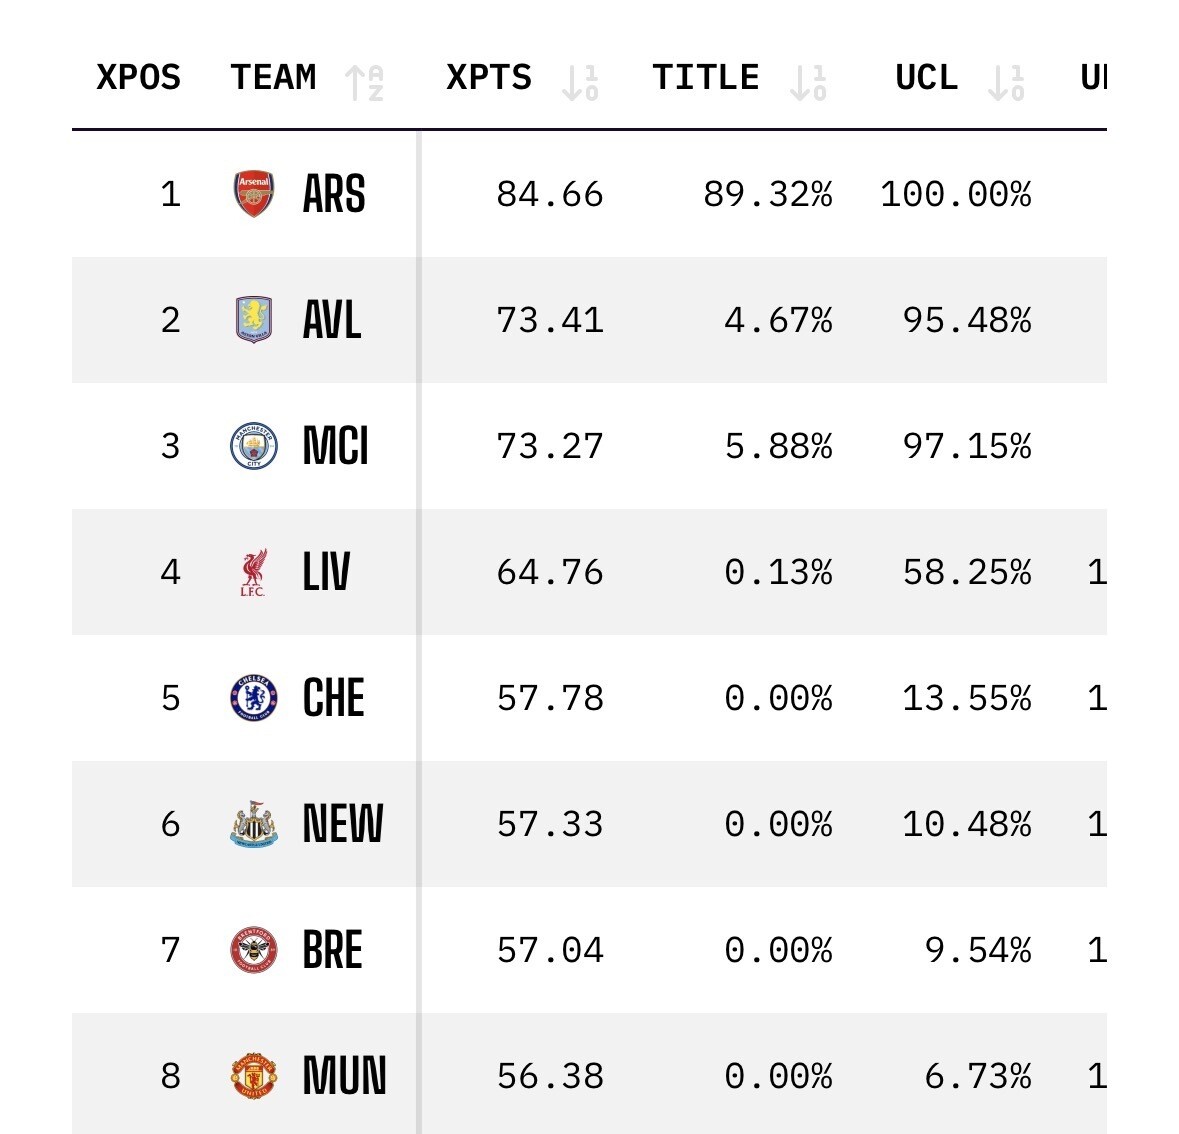Image resolution: width=1179 pixels, height=1134 pixels.
Task: Click the Arsenal club crest icon
Action: coord(254,194)
